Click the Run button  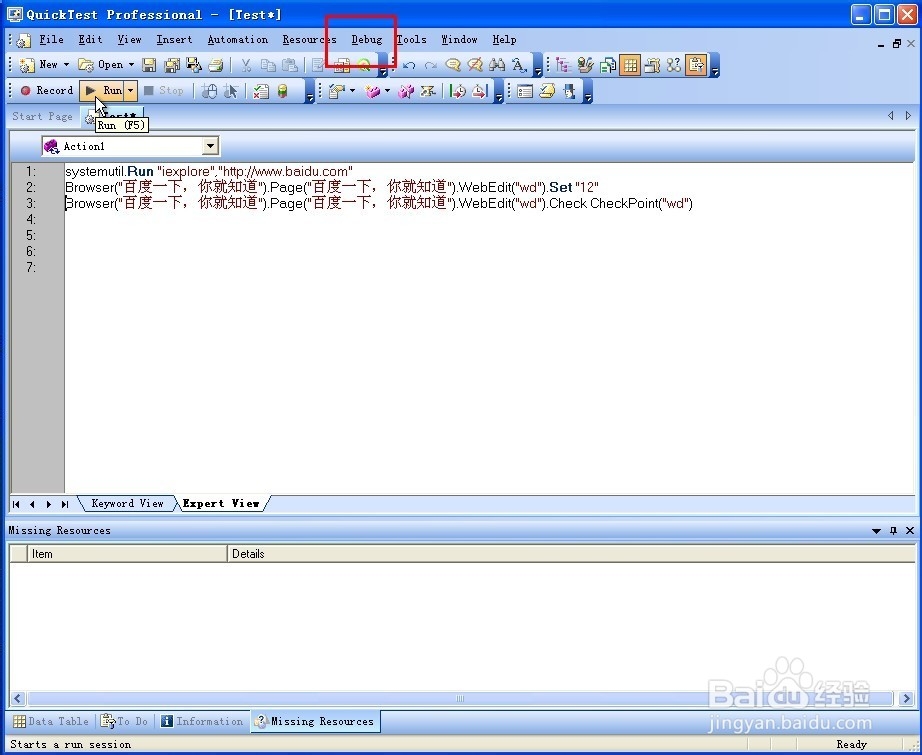[102, 91]
